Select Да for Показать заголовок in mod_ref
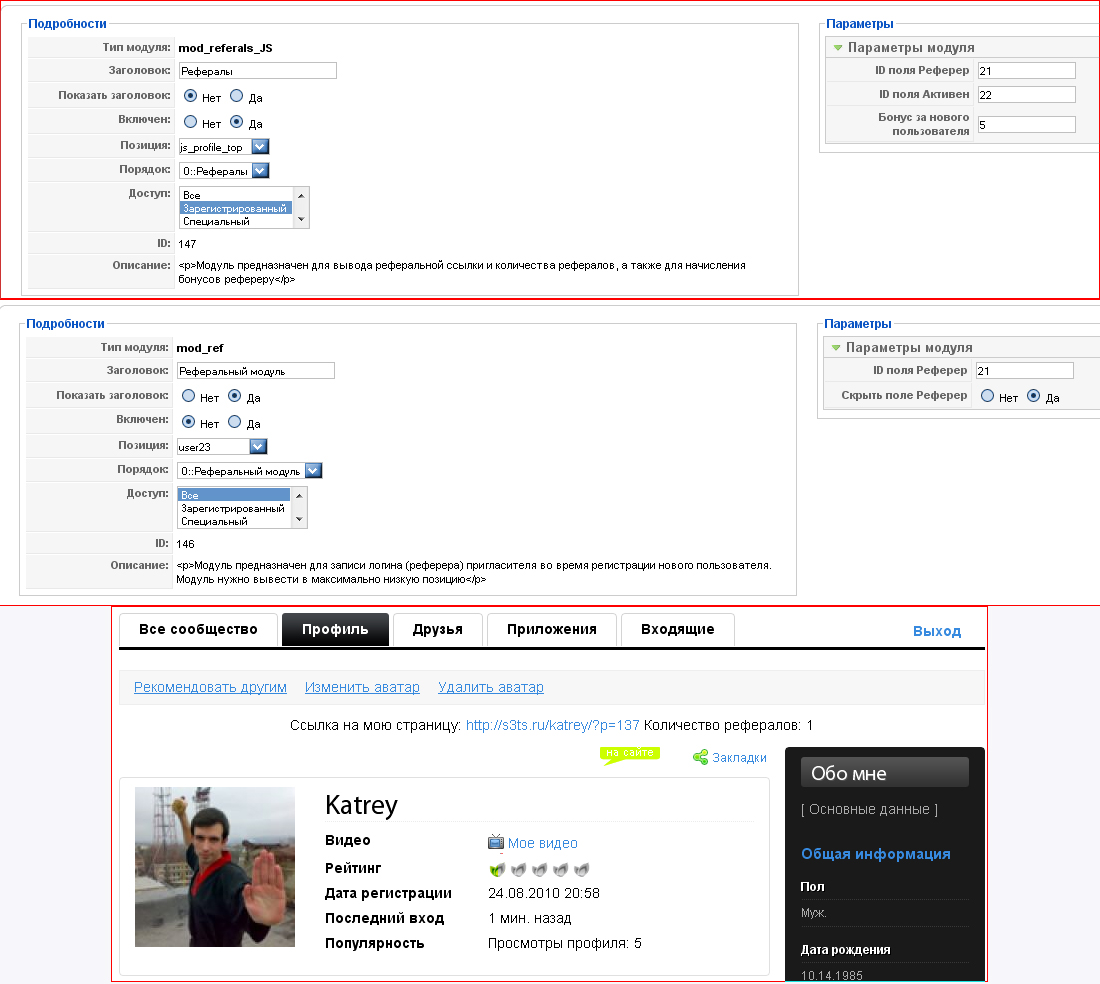This screenshot has height=984, width=1100. click(234, 396)
